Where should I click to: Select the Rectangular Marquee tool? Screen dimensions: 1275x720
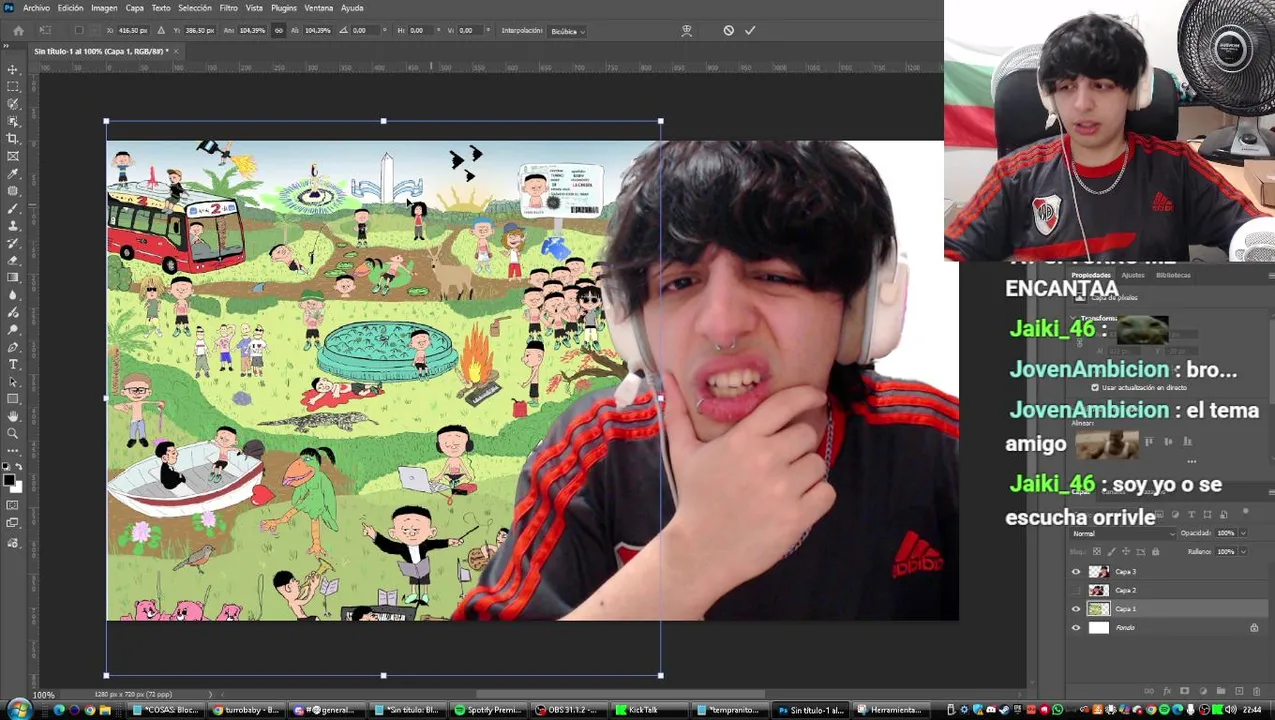[x=13, y=87]
